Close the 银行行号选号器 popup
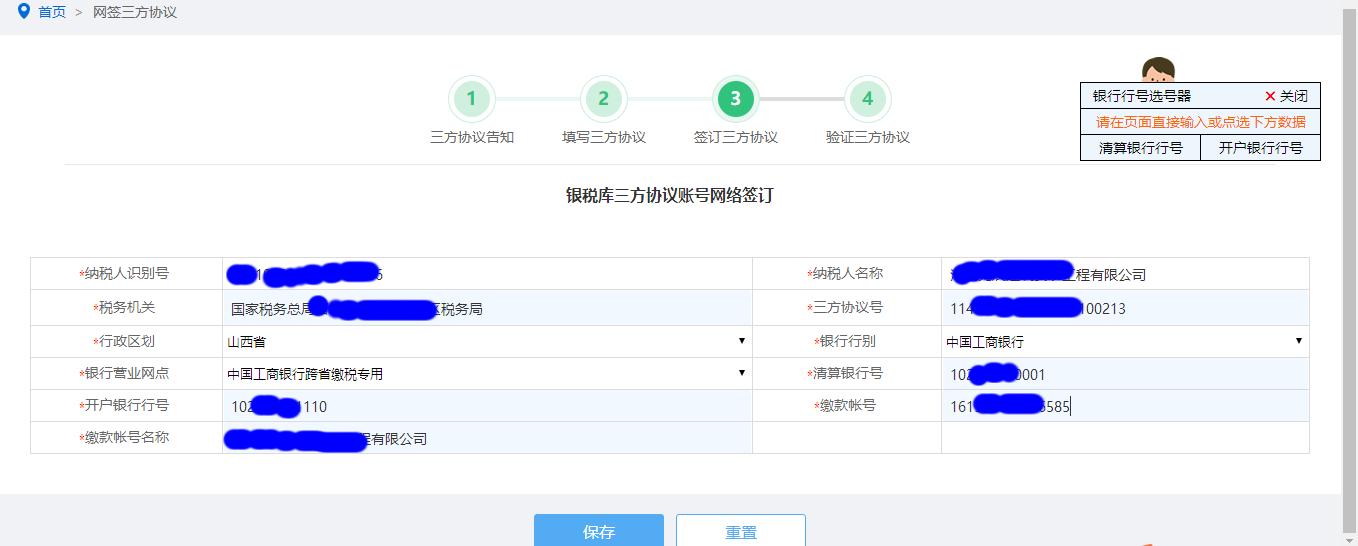The width and height of the screenshot is (1358, 546). coord(1286,96)
